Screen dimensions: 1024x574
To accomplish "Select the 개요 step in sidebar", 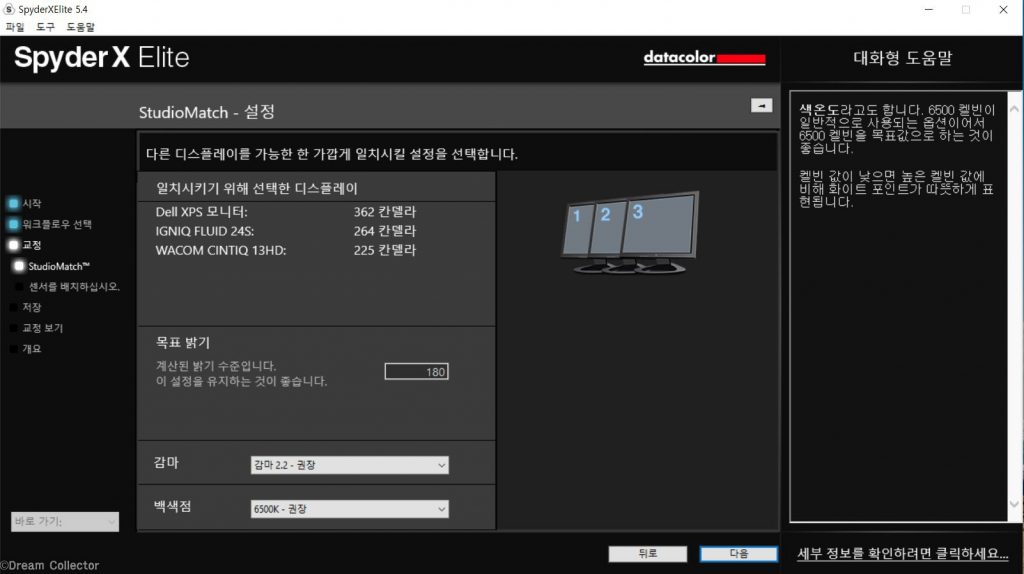I will (25, 349).
